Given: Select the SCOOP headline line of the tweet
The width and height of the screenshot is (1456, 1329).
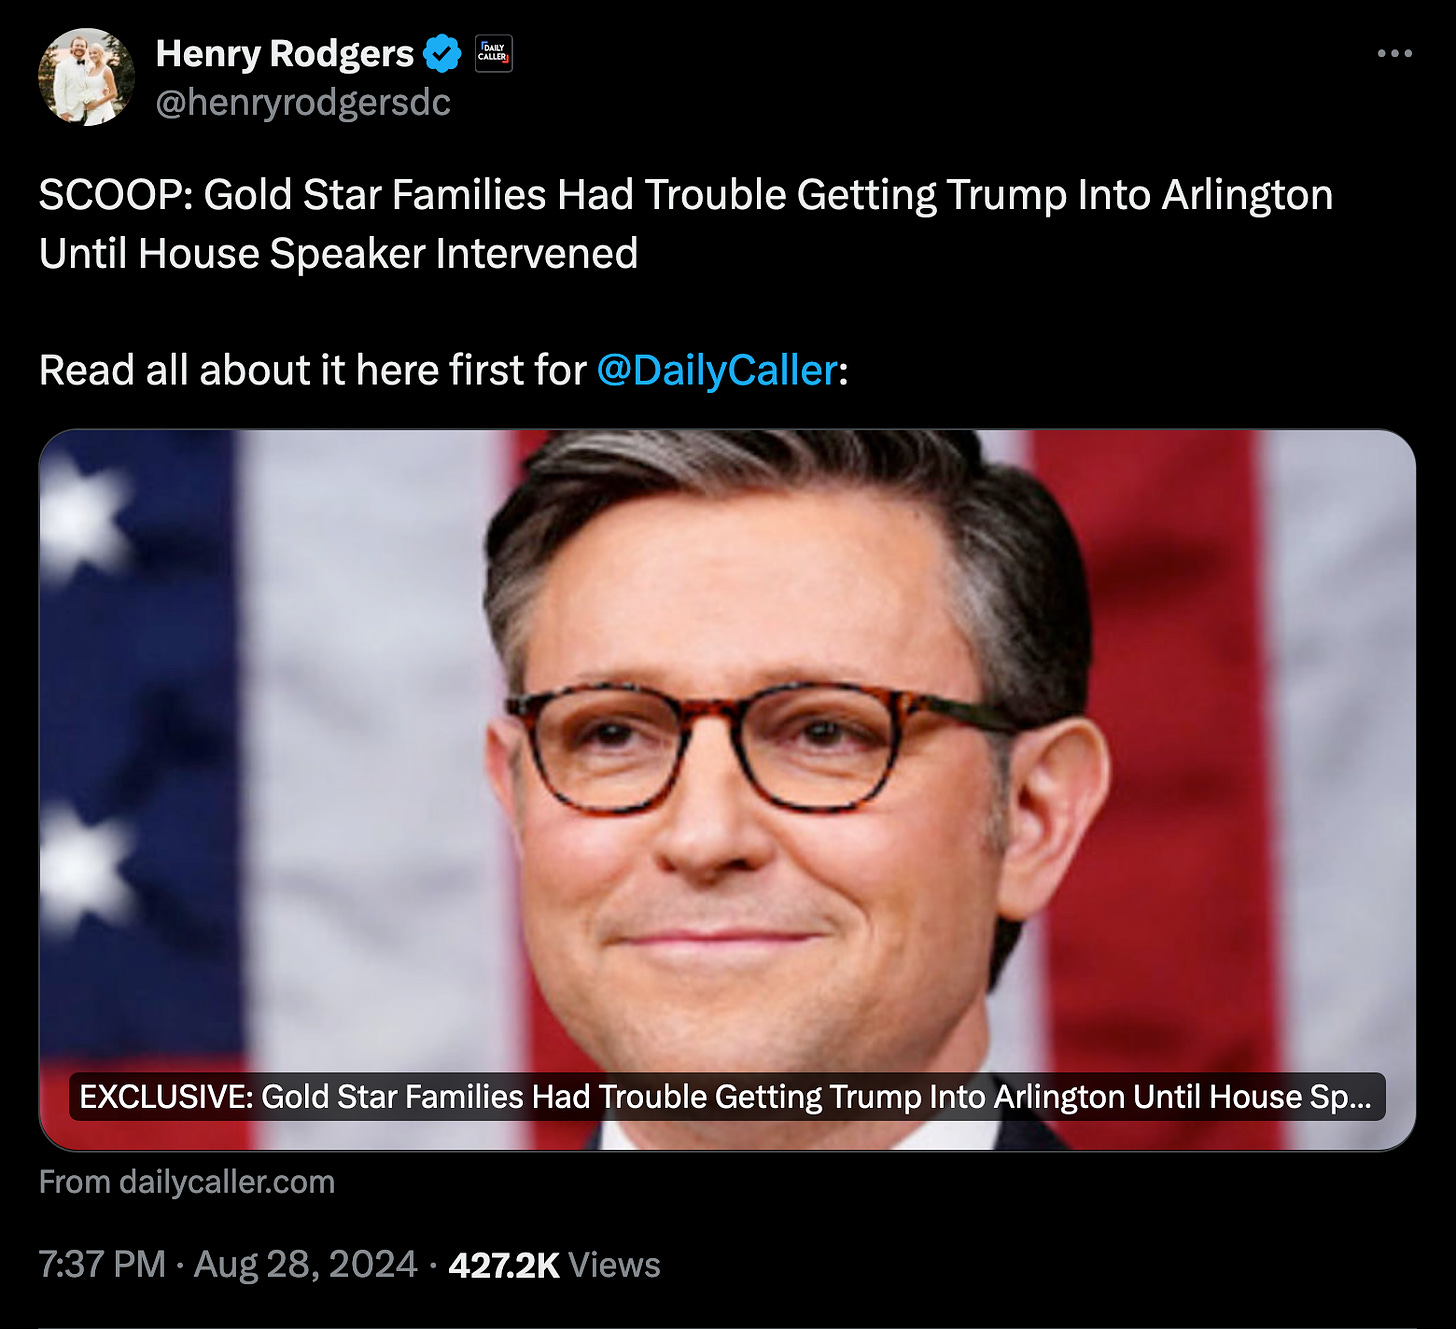Looking at the screenshot, I should pyautogui.click(x=686, y=195).
